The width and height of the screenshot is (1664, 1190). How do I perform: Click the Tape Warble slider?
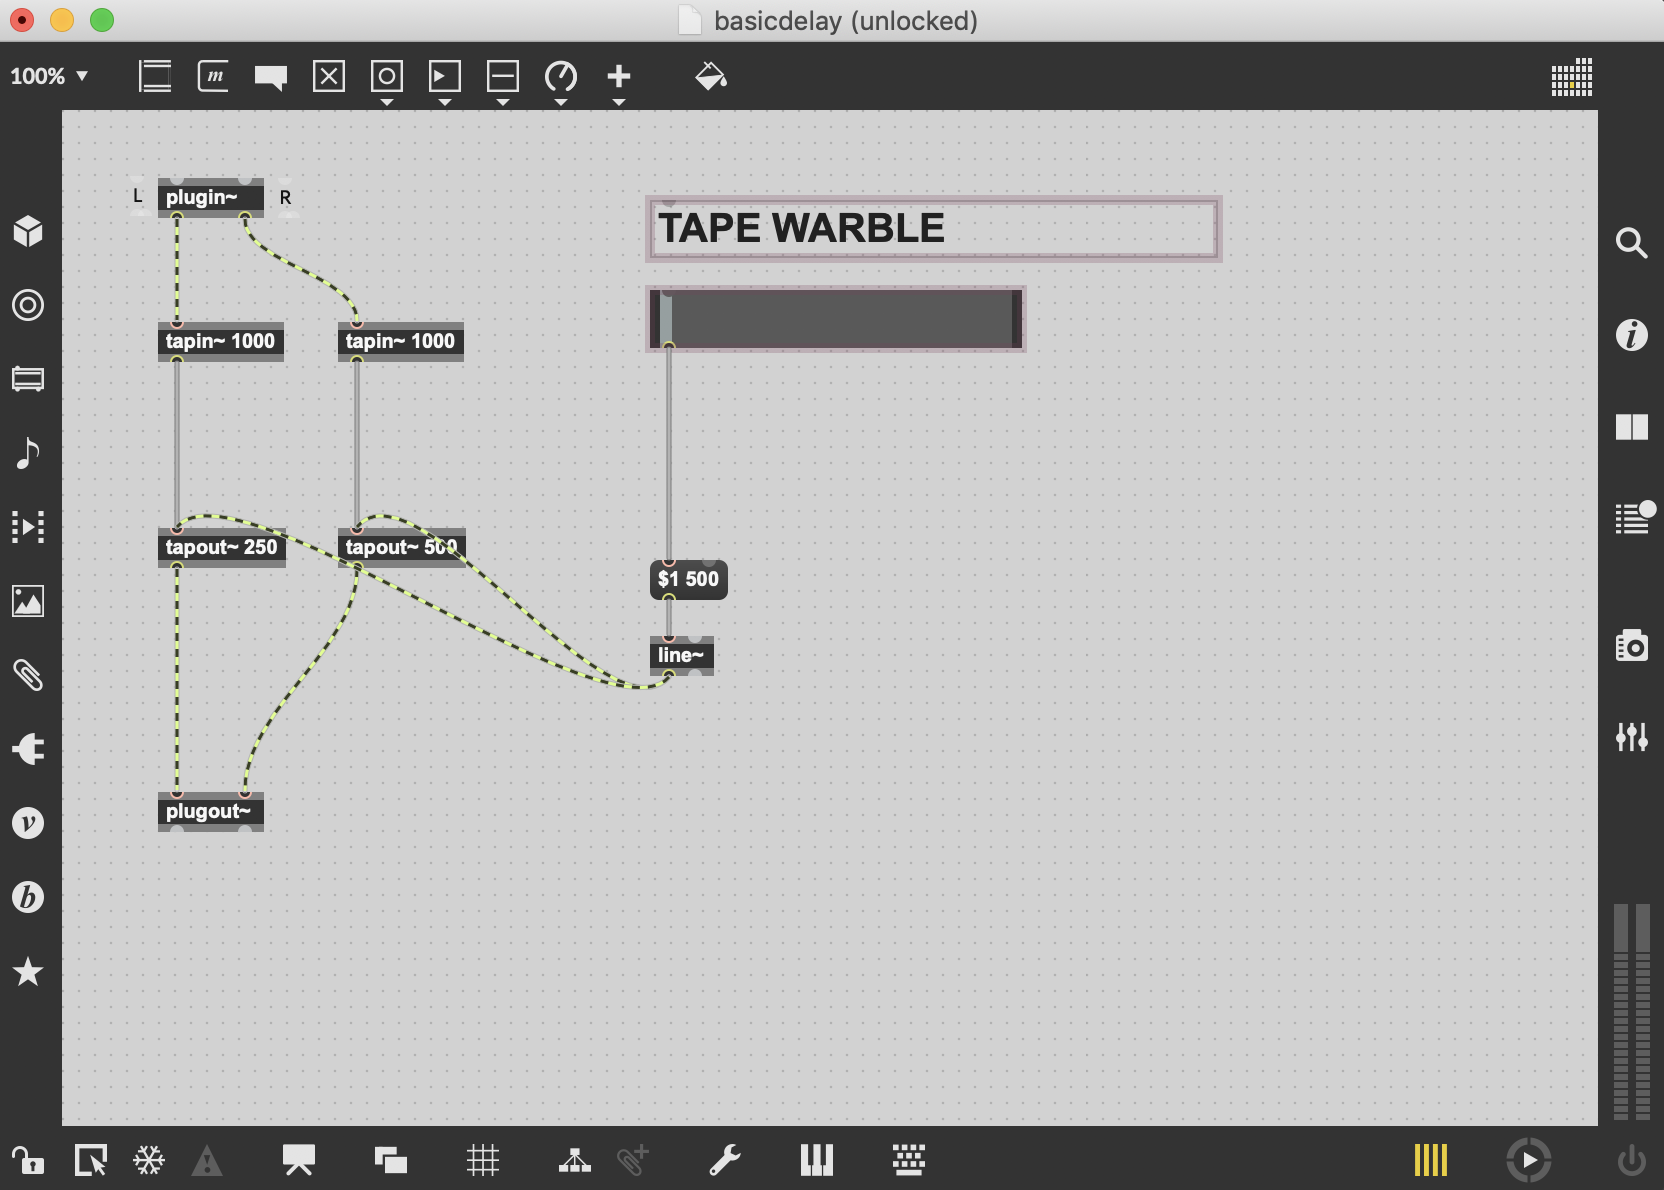(836, 319)
